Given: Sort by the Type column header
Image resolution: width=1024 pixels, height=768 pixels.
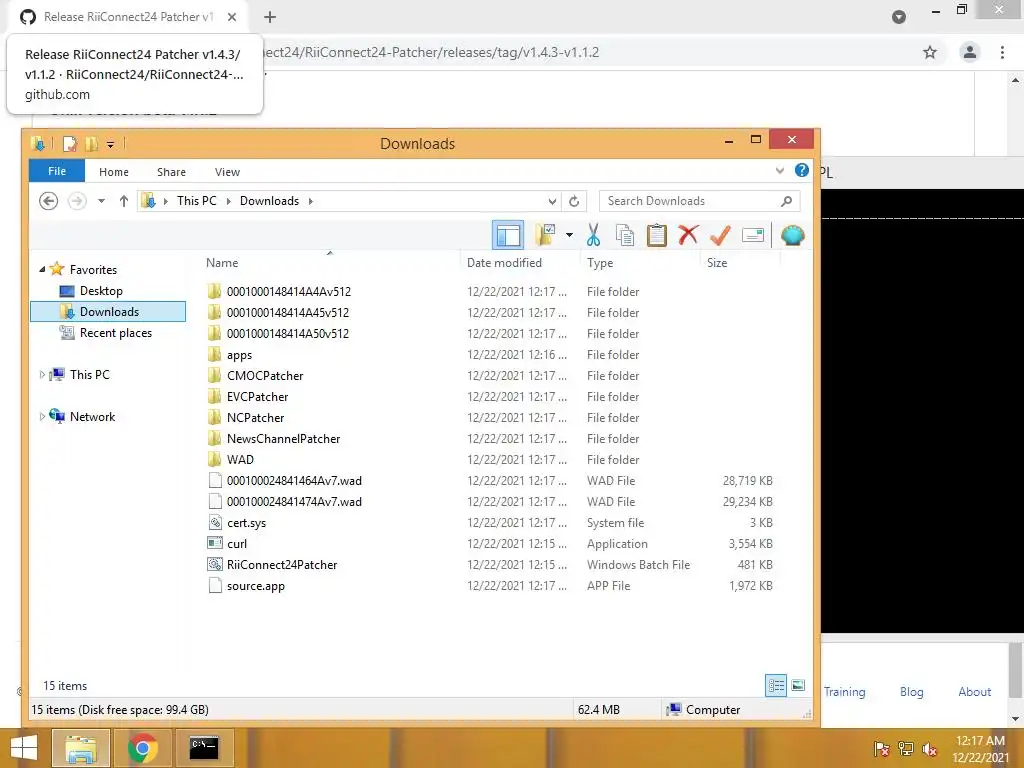Looking at the screenshot, I should 600,263.
